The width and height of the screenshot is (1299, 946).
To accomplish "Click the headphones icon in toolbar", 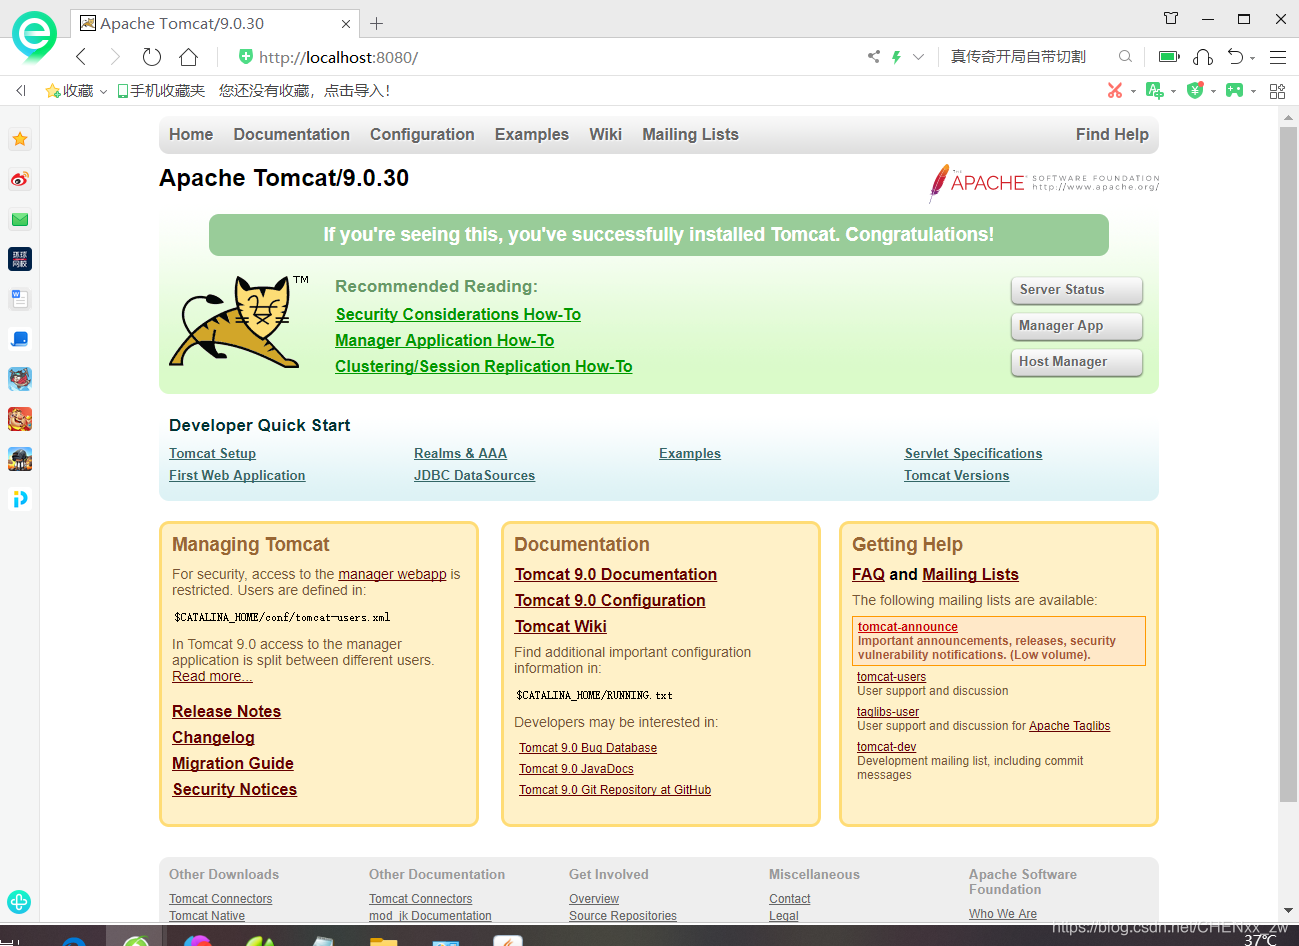I will pyautogui.click(x=1203, y=57).
